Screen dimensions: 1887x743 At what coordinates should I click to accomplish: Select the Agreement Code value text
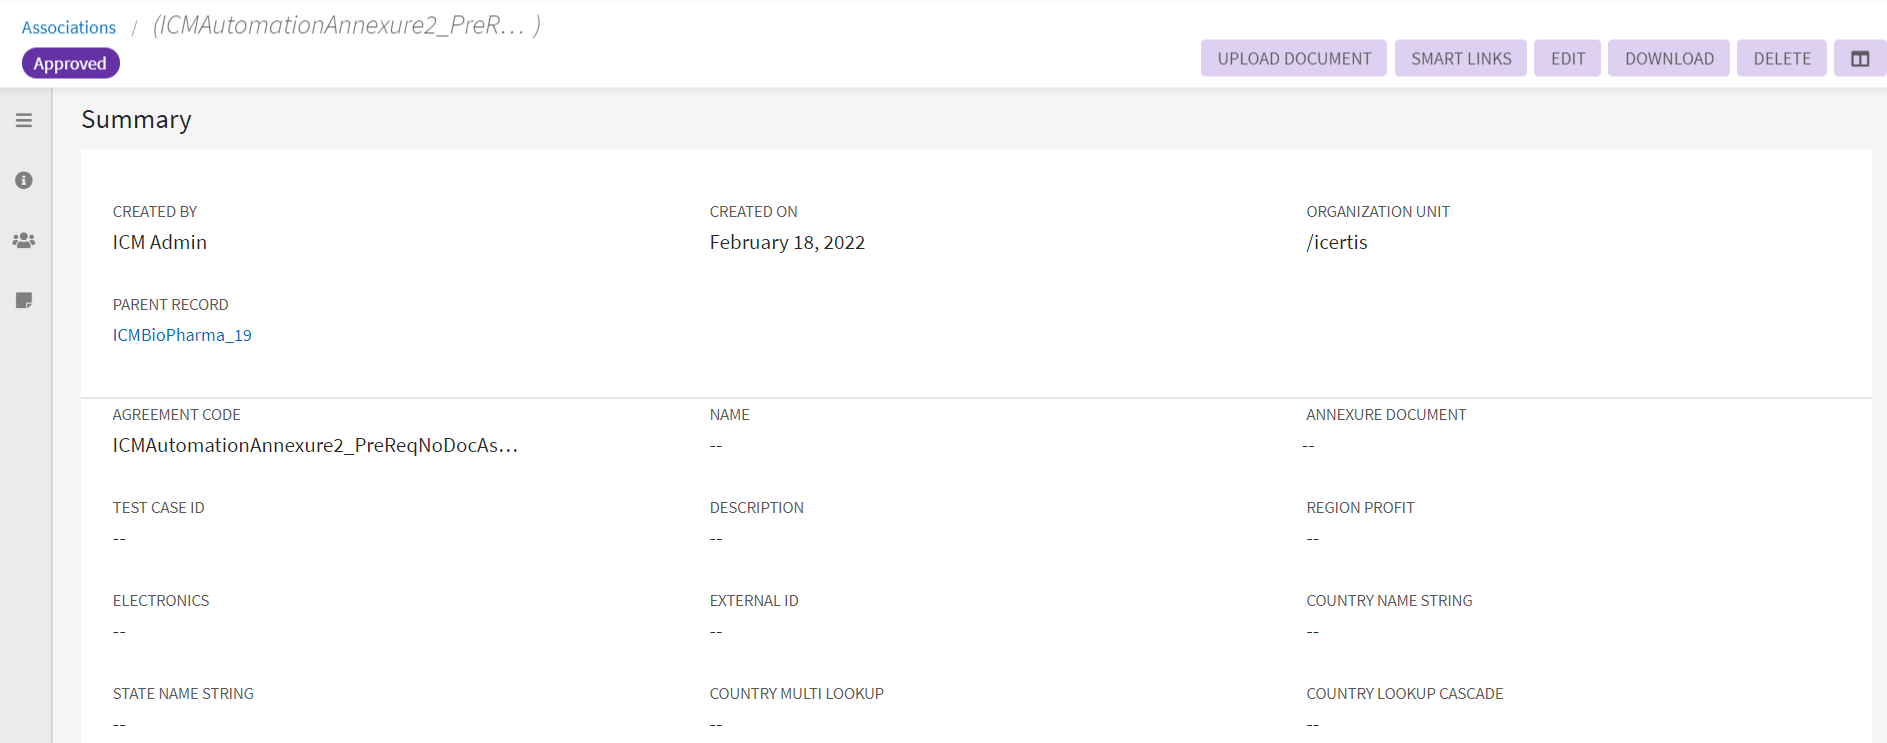(x=315, y=445)
